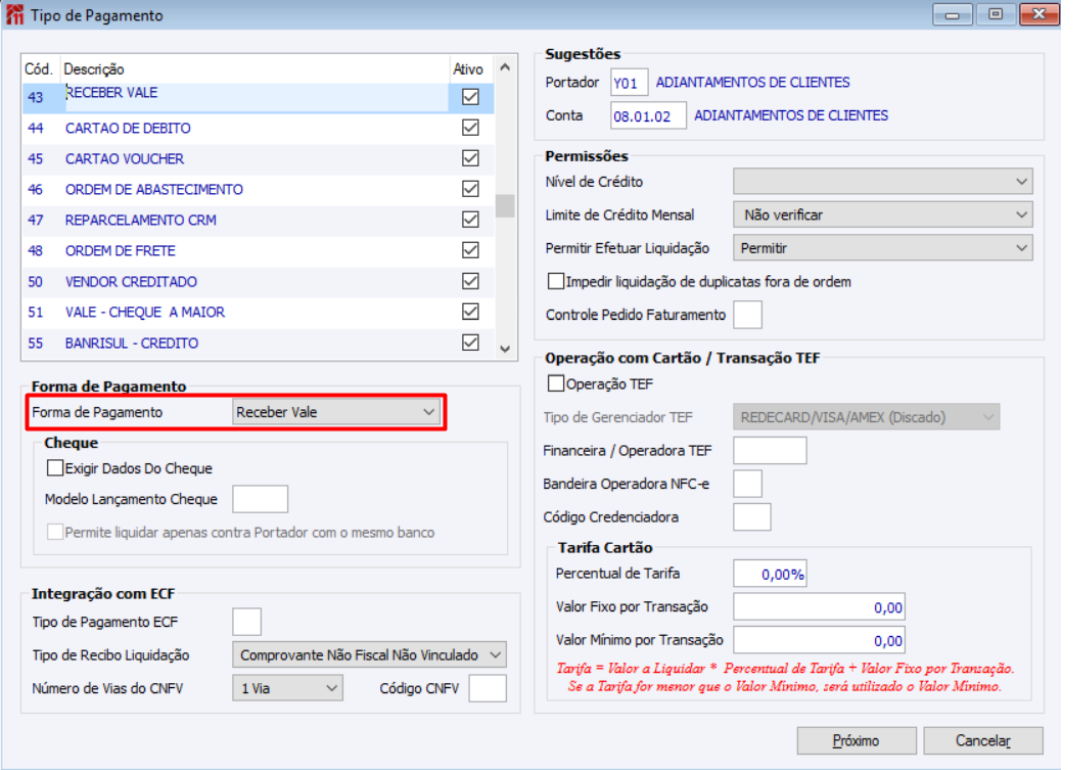Click the Financeira / Operadora TEF field
Screen dimensions: 1080x770
click(x=769, y=450)
